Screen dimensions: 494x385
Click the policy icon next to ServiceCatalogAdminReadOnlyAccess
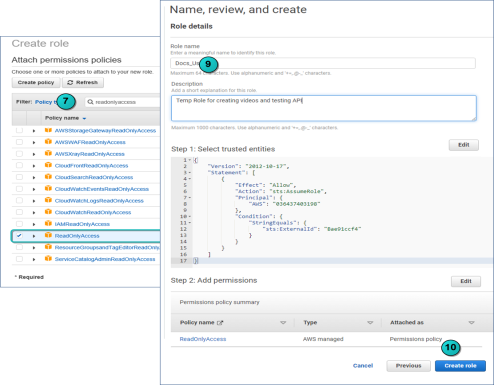pos(48,258)
